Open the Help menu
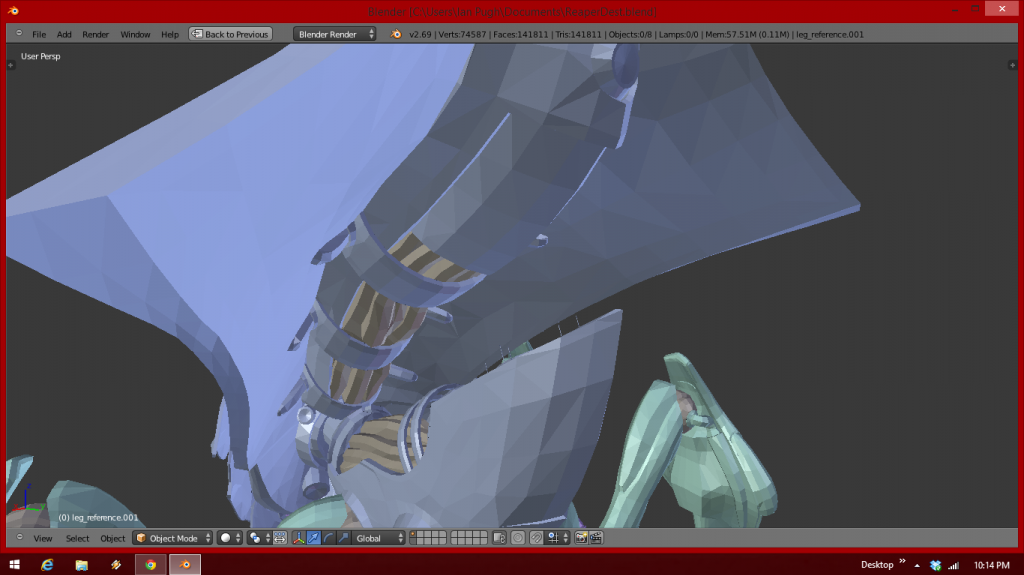This screenshot has height=575, width=1024. (x=170, y=34)
